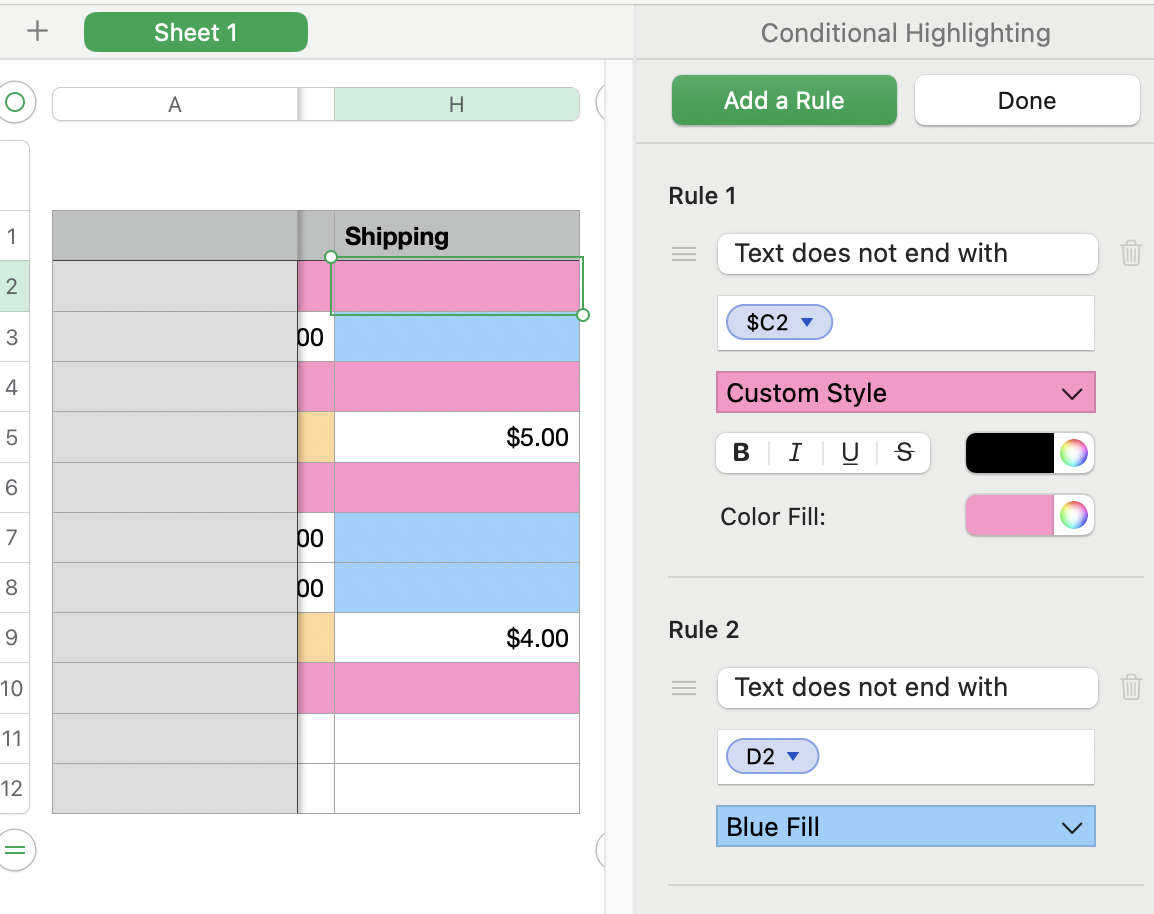Open text color wheel picker
1154x914 pixels.
(x=1074, y=453)
